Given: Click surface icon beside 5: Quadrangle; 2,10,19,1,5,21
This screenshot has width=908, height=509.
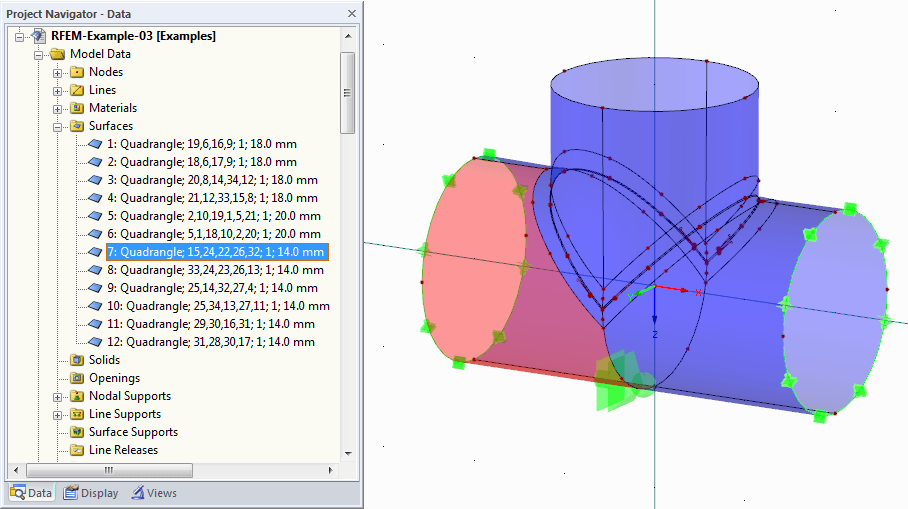Looking at the screenshot, I should pyautogui.click(x=96, y=215).
